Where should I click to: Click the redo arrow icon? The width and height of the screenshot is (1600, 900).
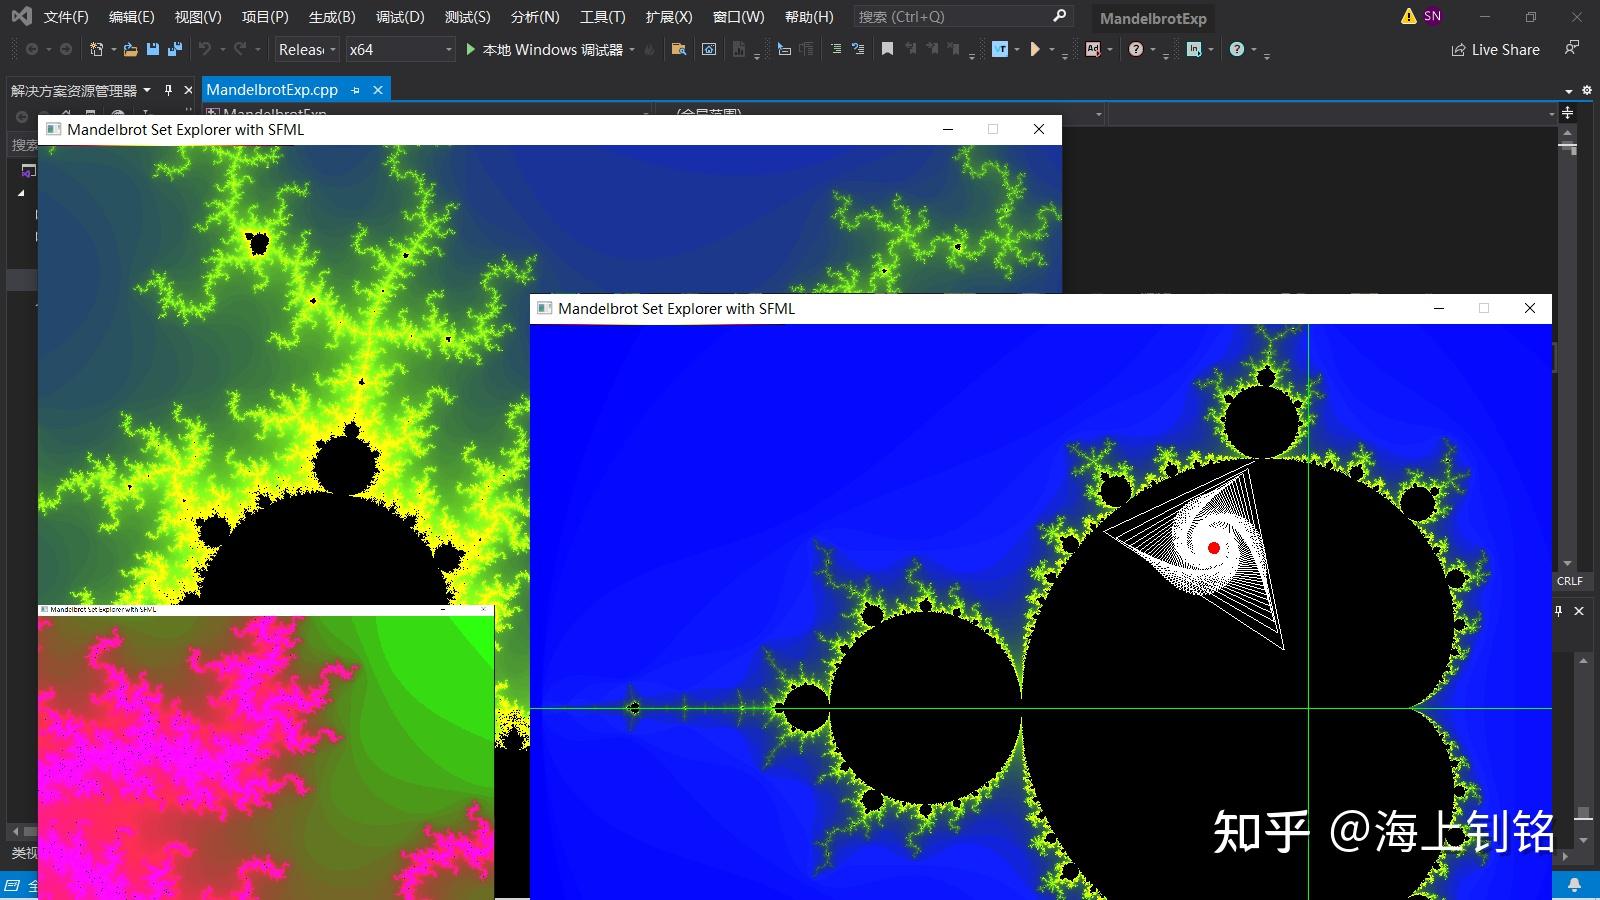[241, 49]
